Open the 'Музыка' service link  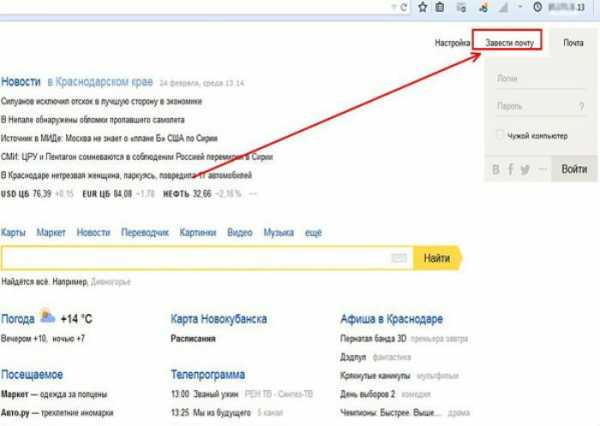[x=279, y=233]
